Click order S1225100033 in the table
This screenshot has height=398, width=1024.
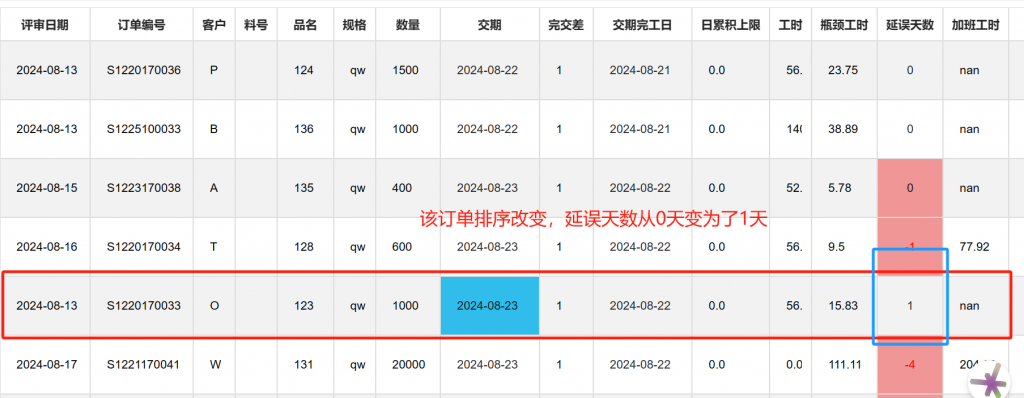click(144, 129)
